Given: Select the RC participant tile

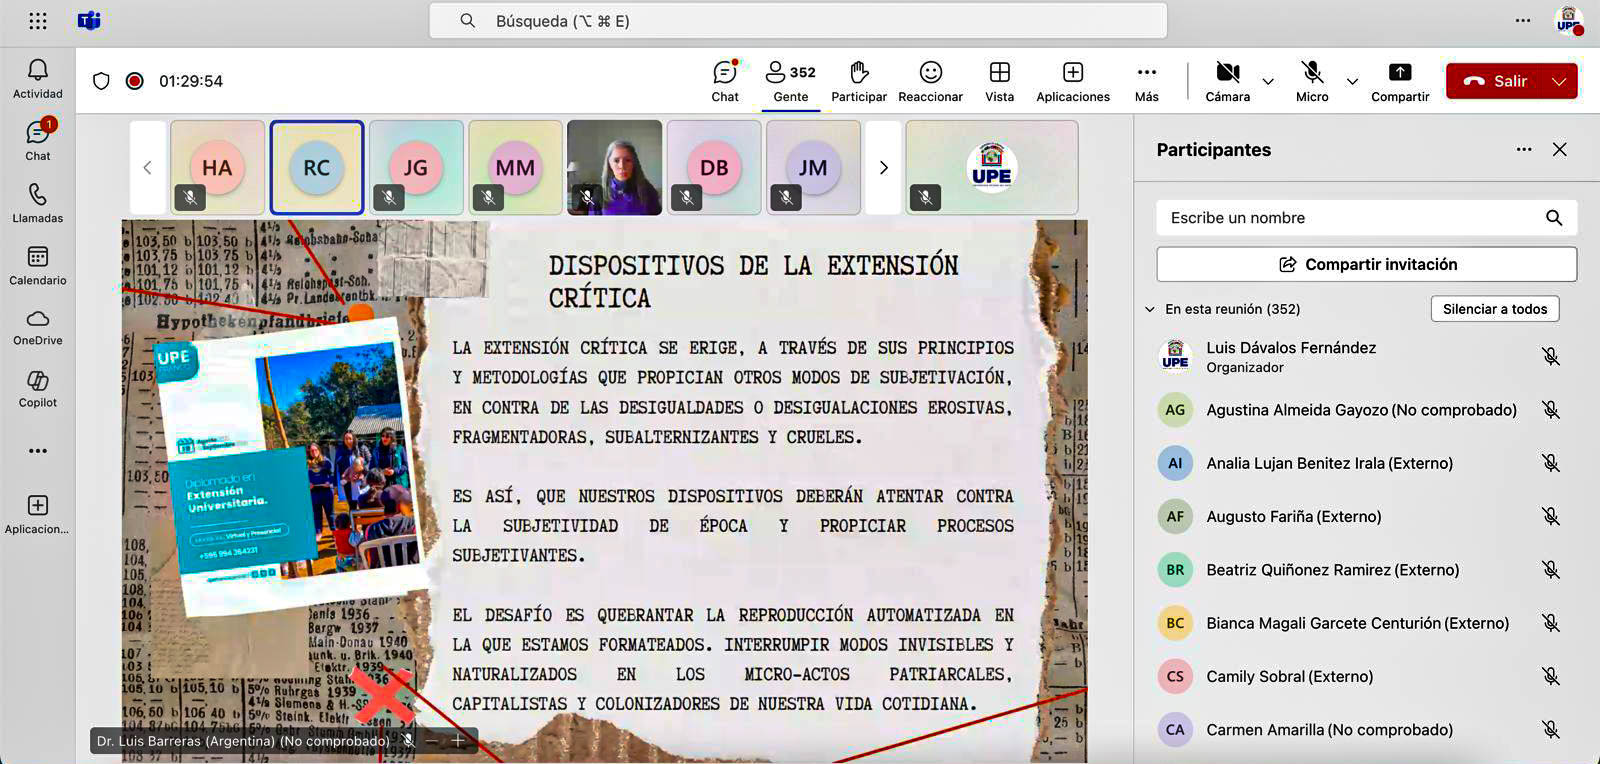Looking at the screenshot, I should 316,167.
